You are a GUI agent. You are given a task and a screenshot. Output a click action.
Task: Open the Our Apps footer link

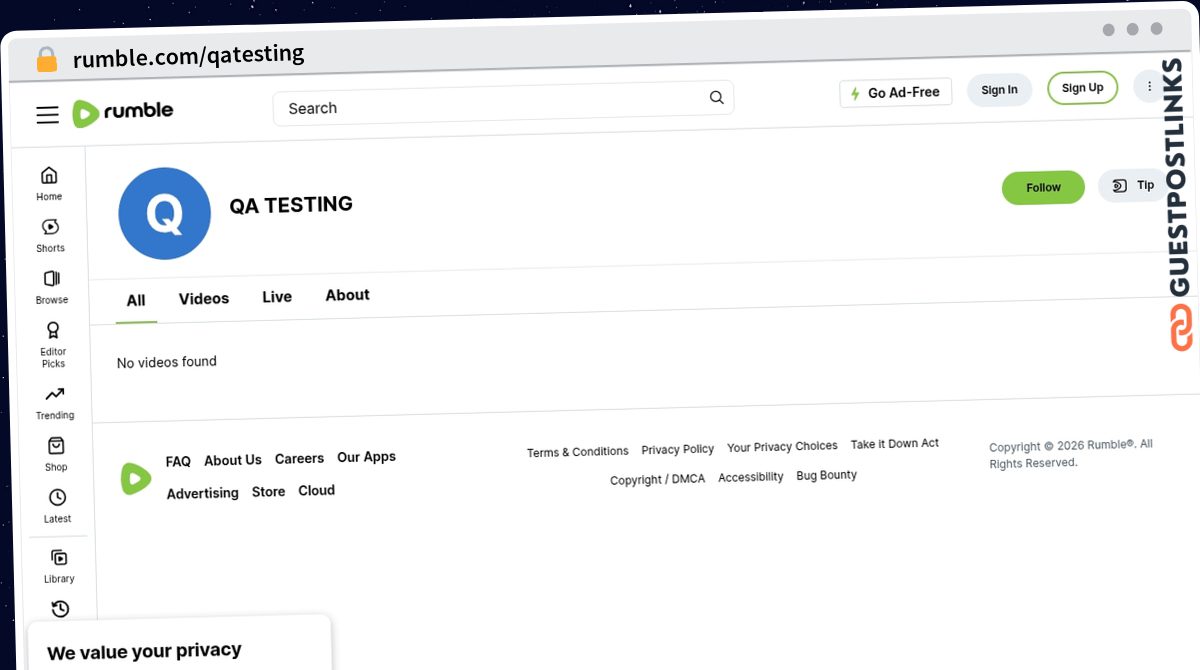(x=366, y=457)
